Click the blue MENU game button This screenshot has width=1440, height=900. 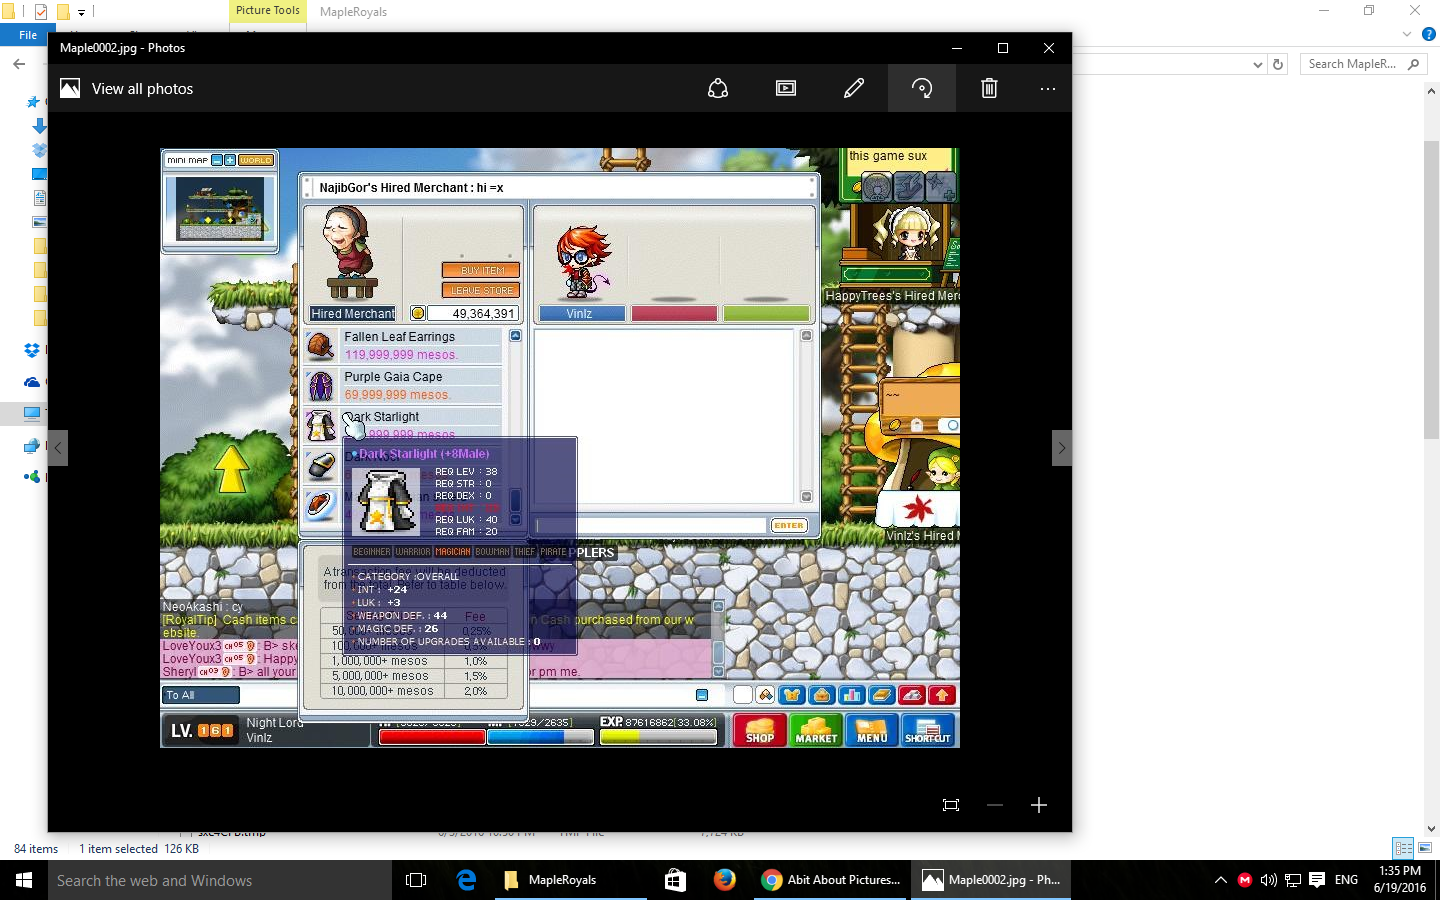click(x=872, y=730)
